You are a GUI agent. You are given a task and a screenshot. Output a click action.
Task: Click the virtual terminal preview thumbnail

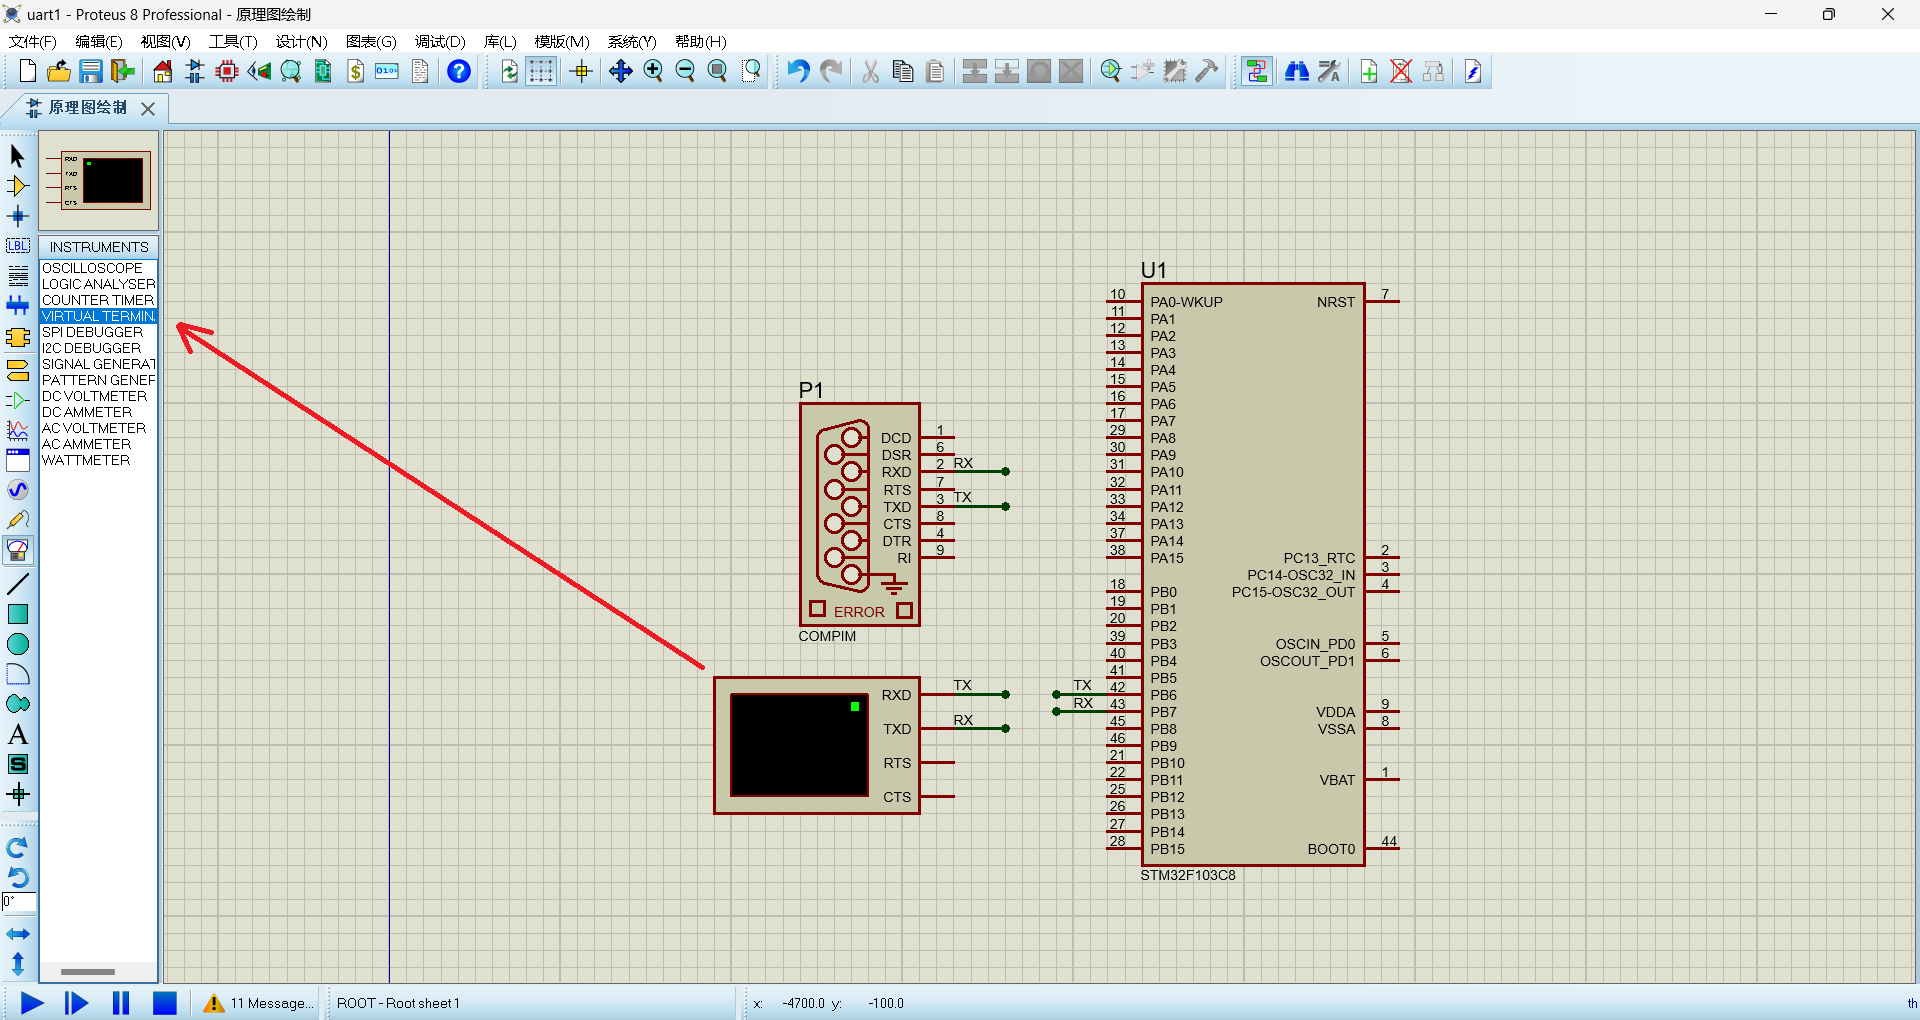coord(98,181)
